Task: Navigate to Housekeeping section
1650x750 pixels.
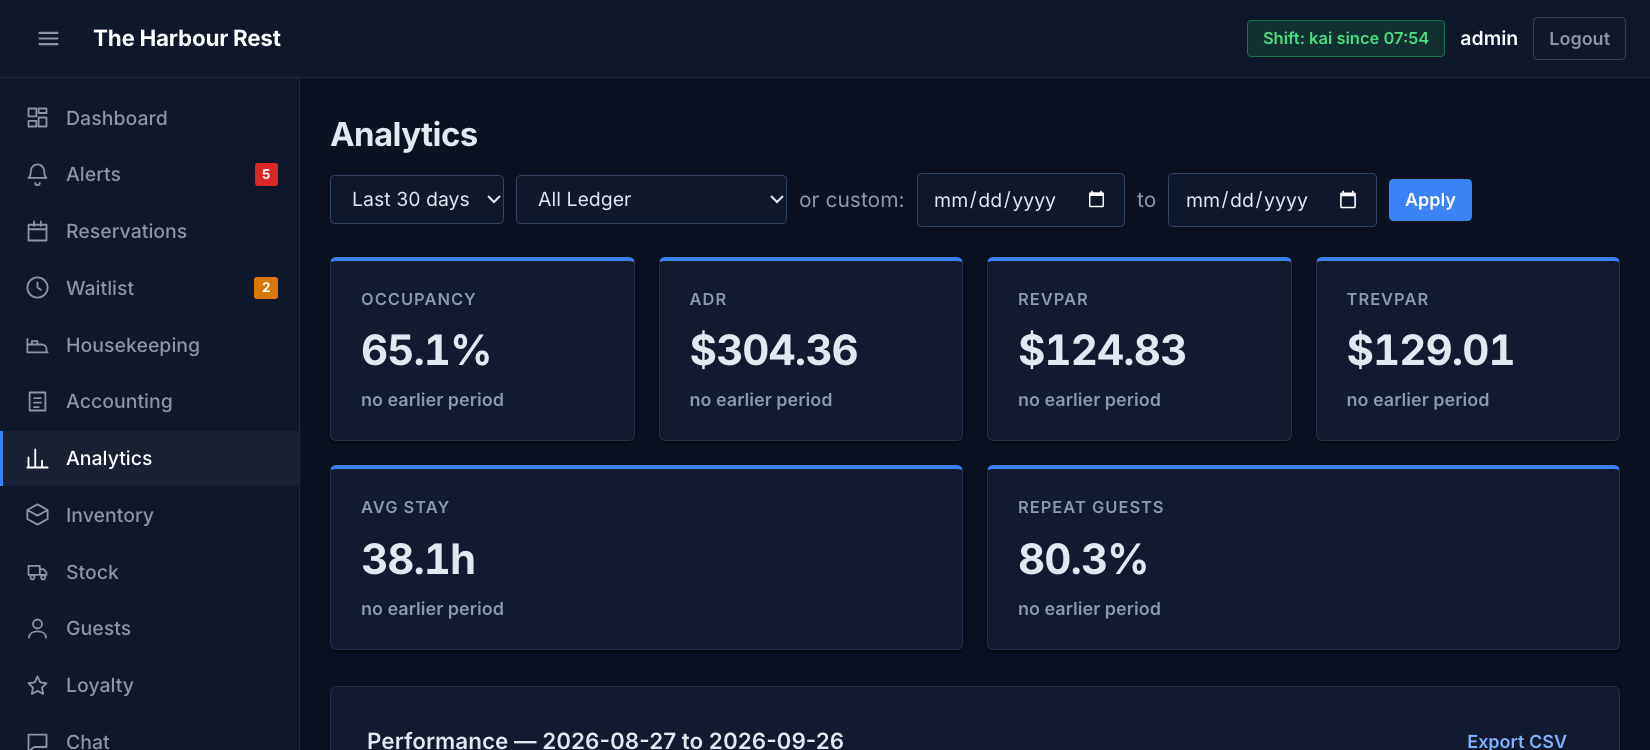Action: [x=150, y=345]
